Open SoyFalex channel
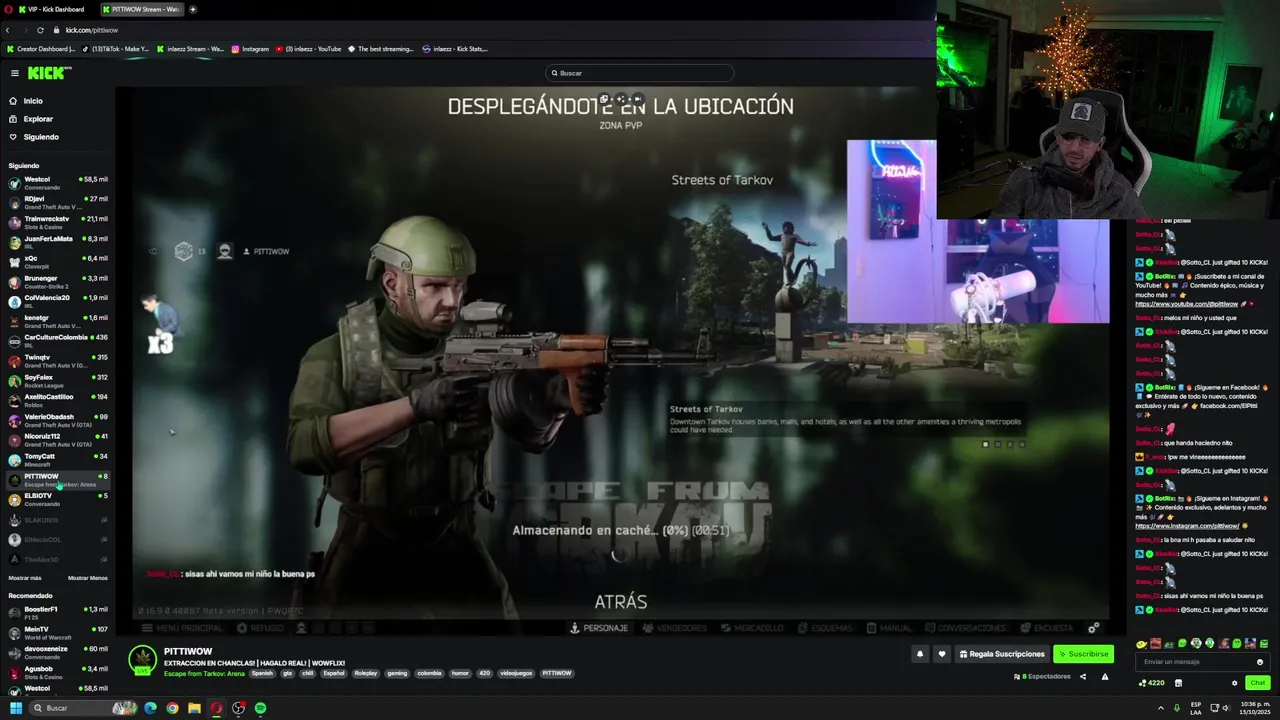 pyautogui.click(x=58, y=381)
